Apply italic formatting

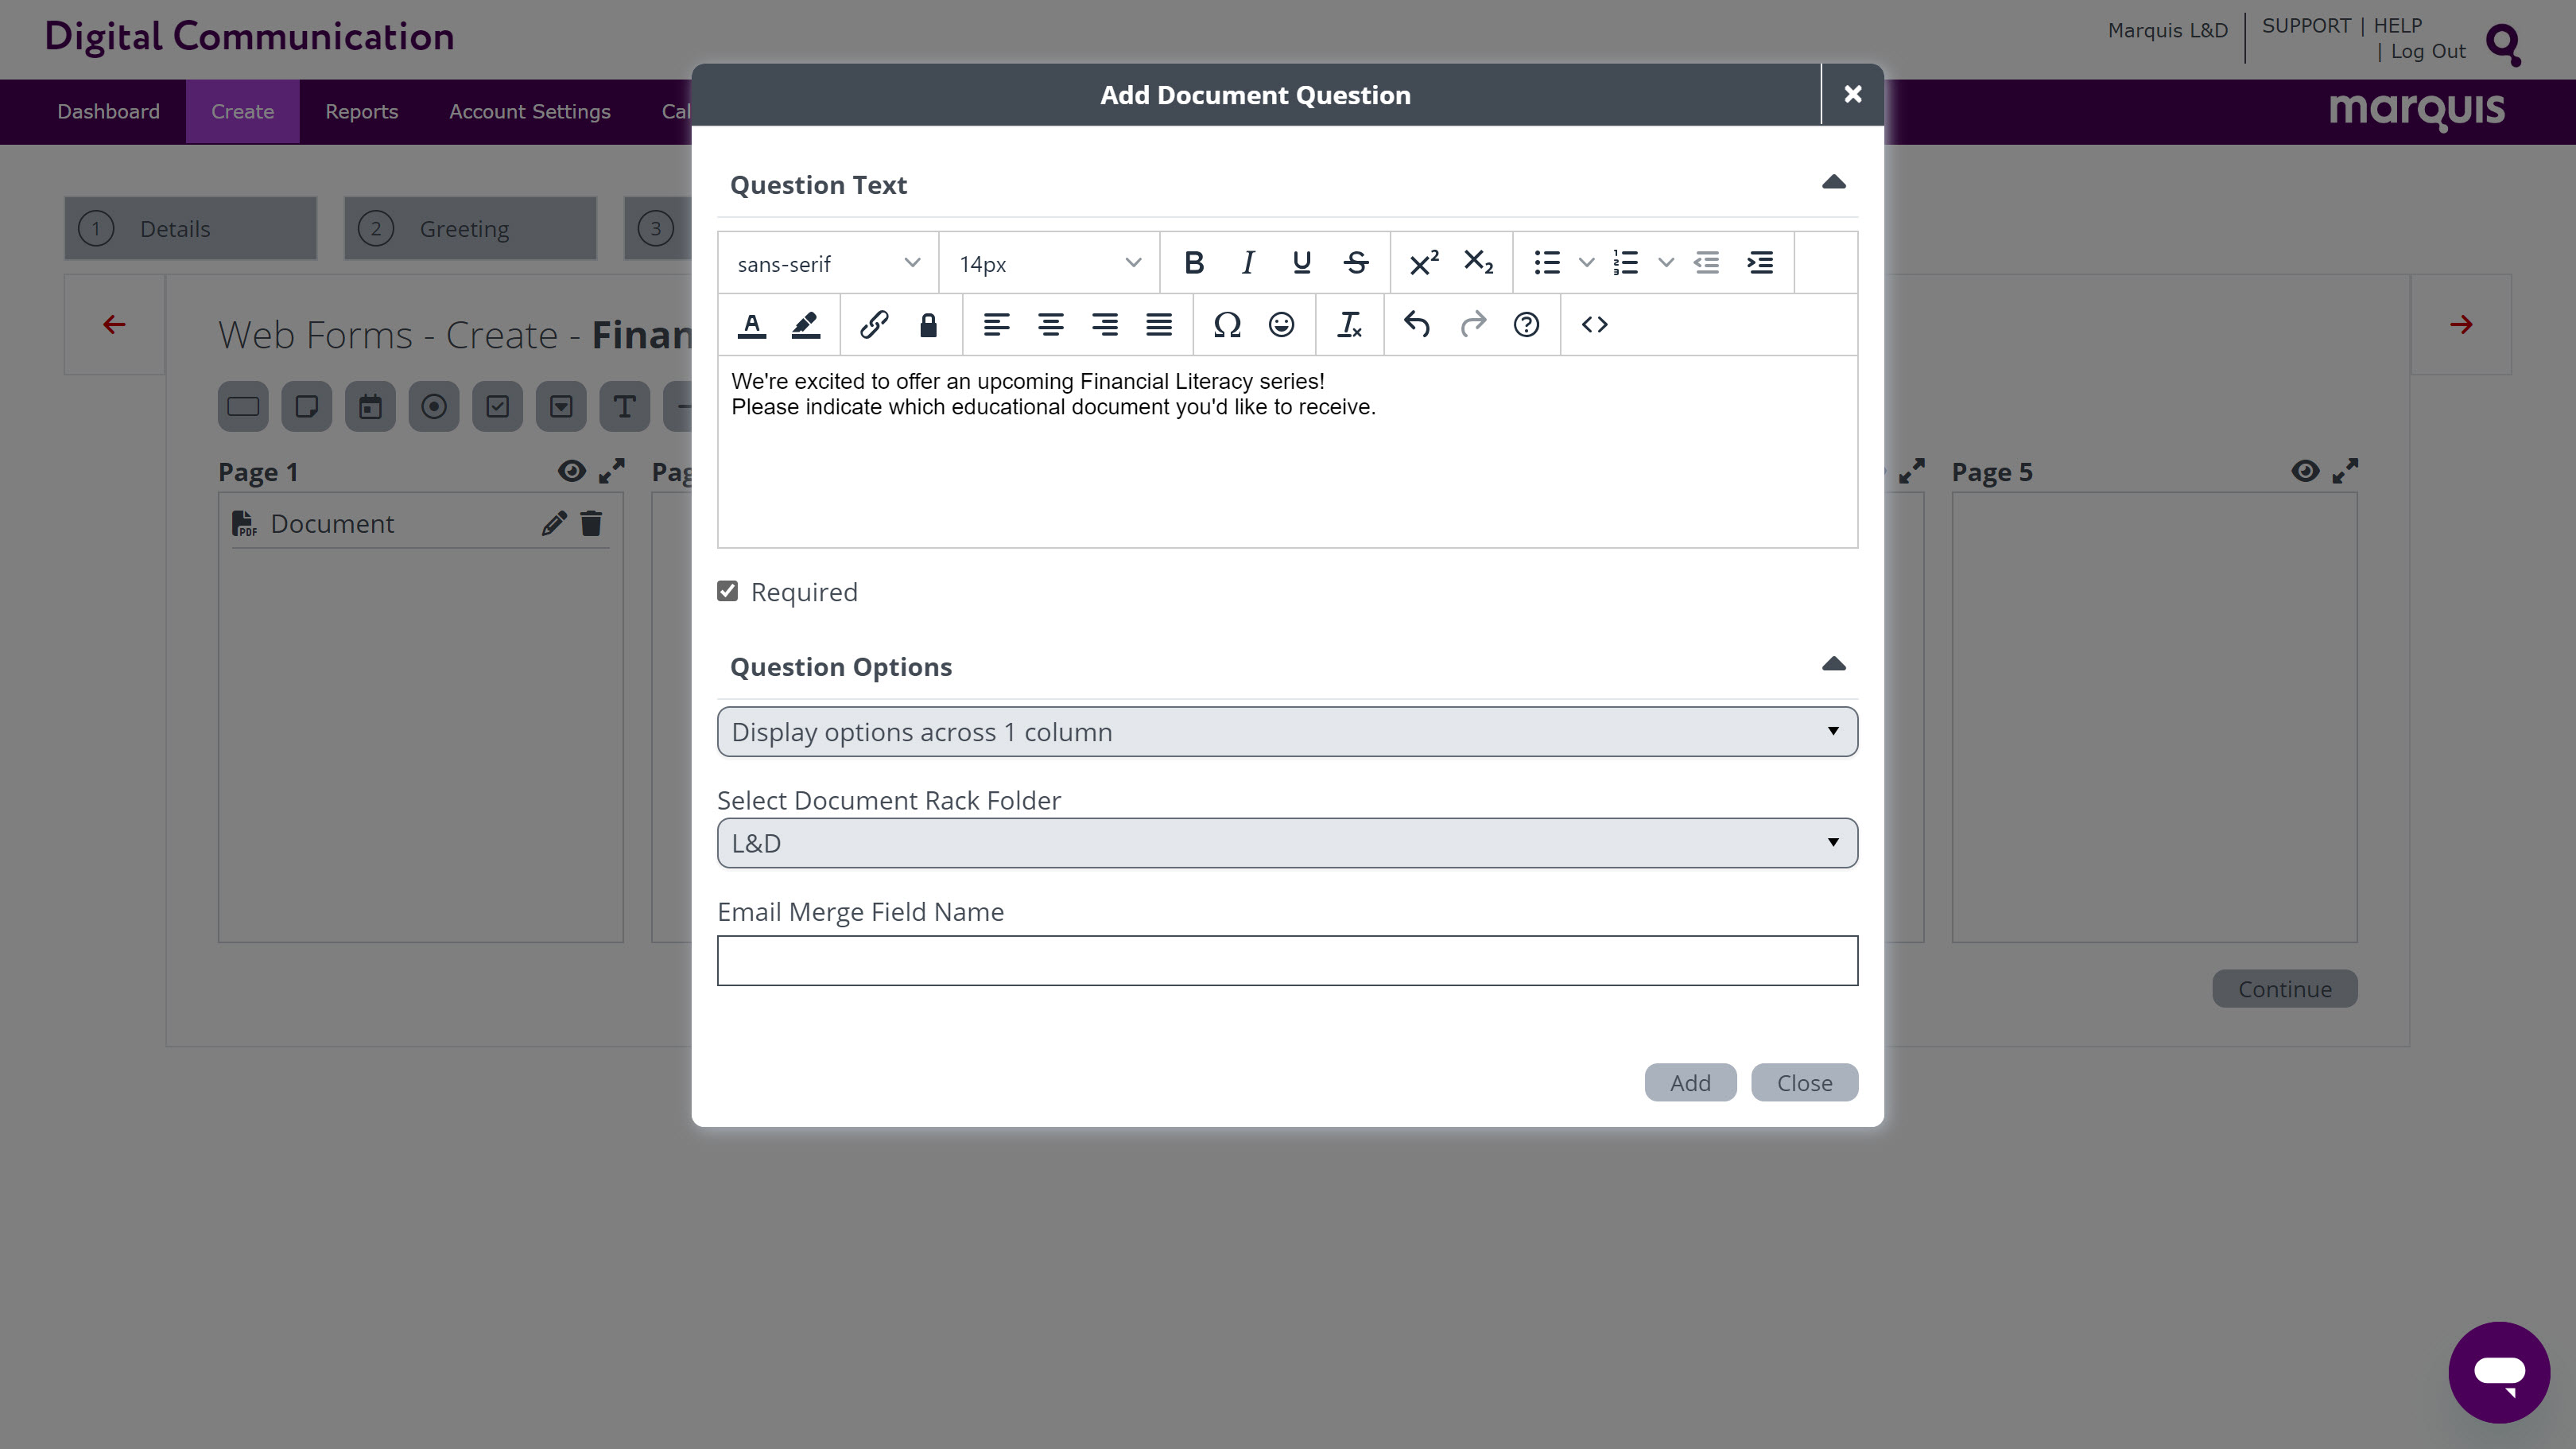click(1247, 263)
